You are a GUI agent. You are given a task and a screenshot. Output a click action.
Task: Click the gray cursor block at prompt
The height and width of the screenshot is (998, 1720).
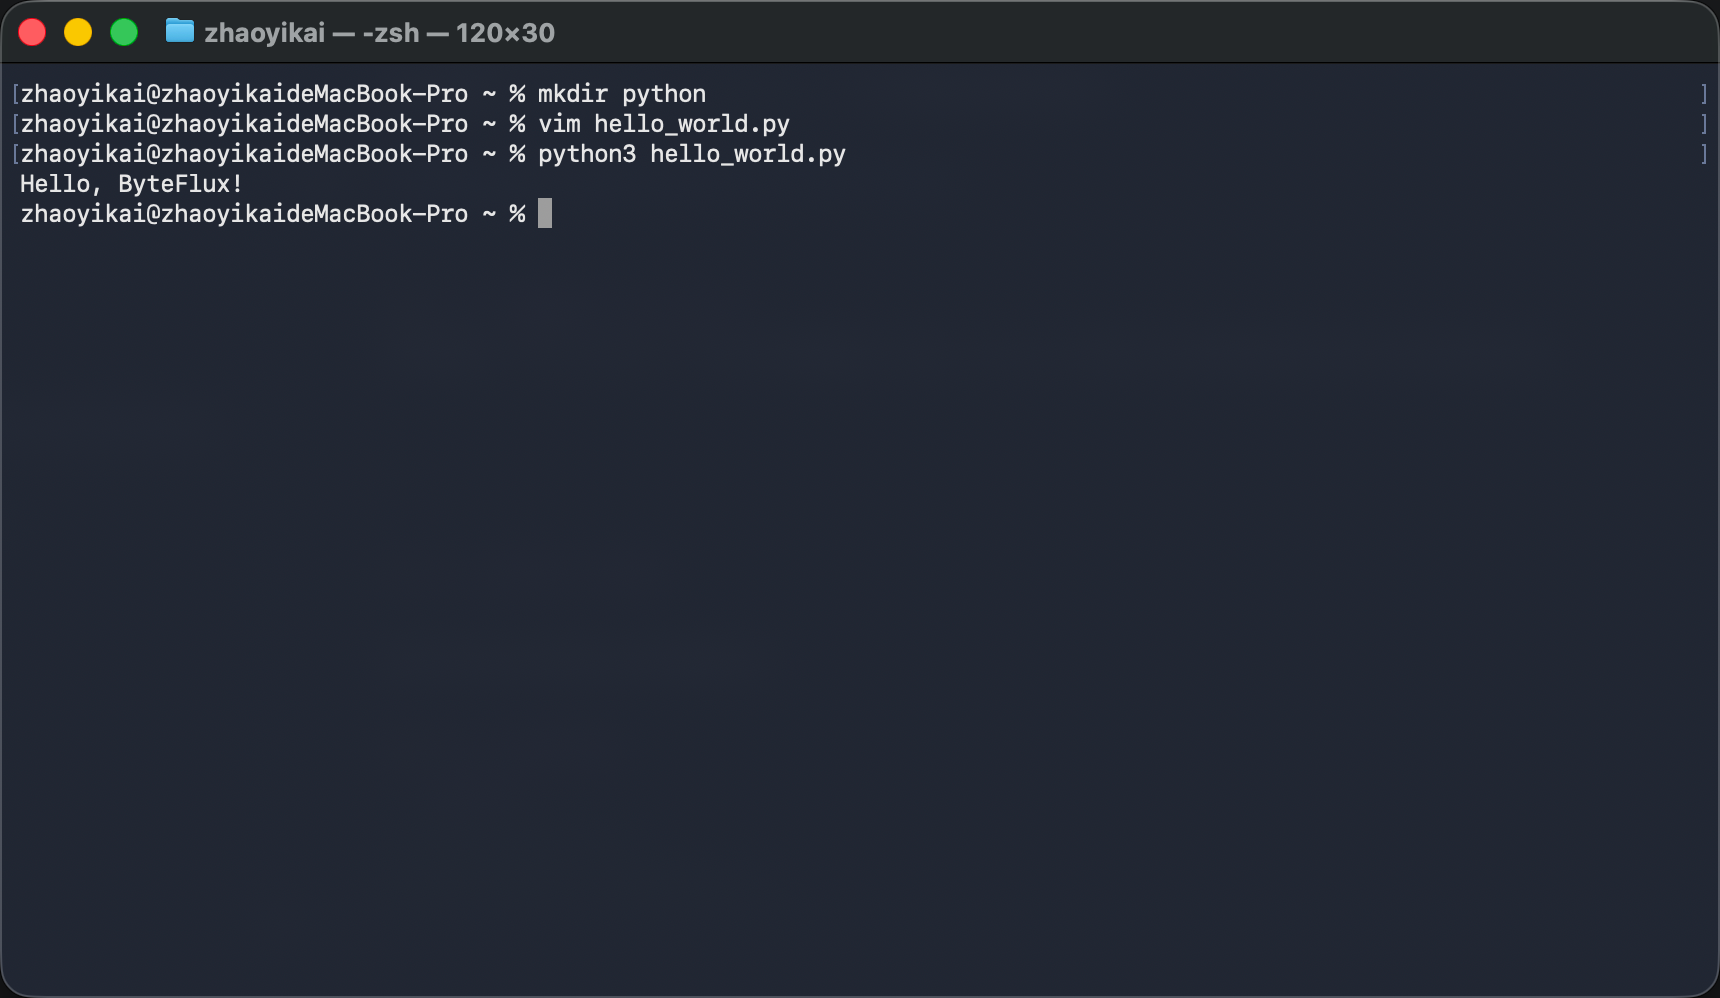pos(545,213)
